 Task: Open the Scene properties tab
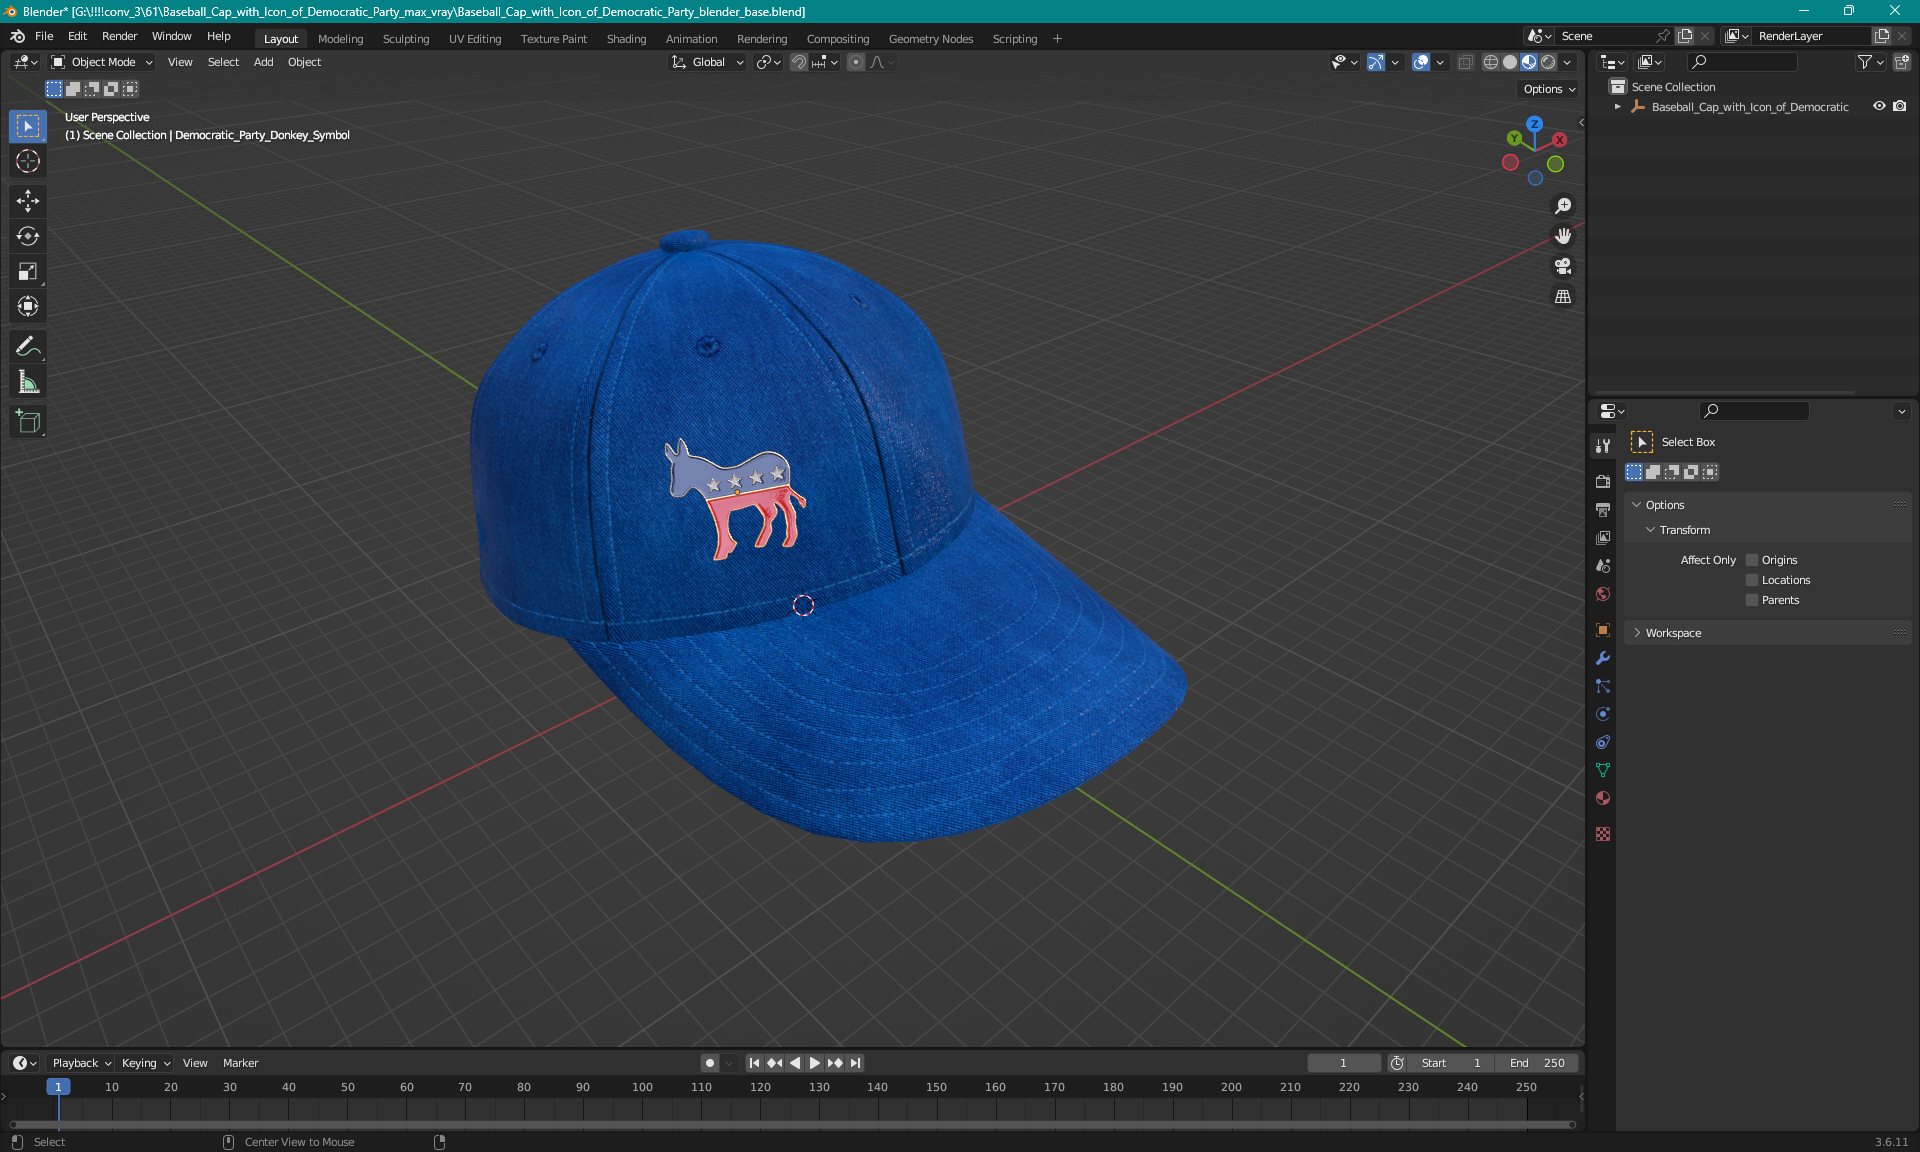pyautogui.click(x=1603, y=565)
